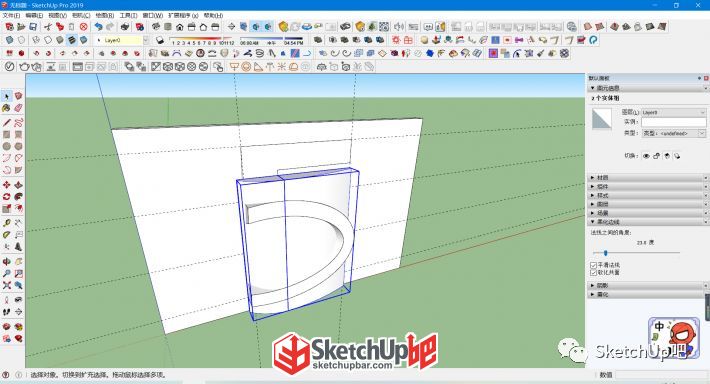Collapse the Soften Edges panel header
Image resolution: width=710 pixels, height=384 pixels.
(648, 222)
